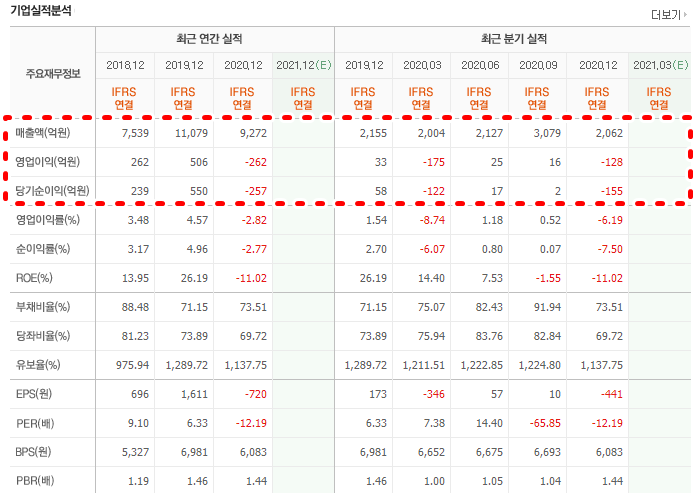Screen dimensions: 696x493
Task: Select the 9,272 revenue value
Action: 253,133
